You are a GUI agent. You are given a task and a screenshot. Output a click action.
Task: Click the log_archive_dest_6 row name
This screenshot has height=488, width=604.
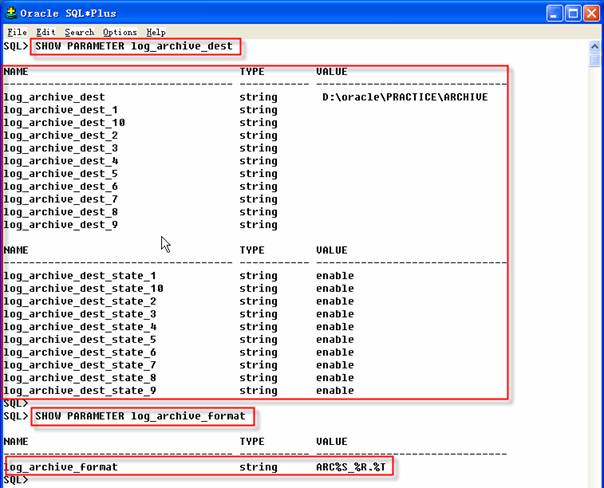pyautogui.click(x=61, y=187)
